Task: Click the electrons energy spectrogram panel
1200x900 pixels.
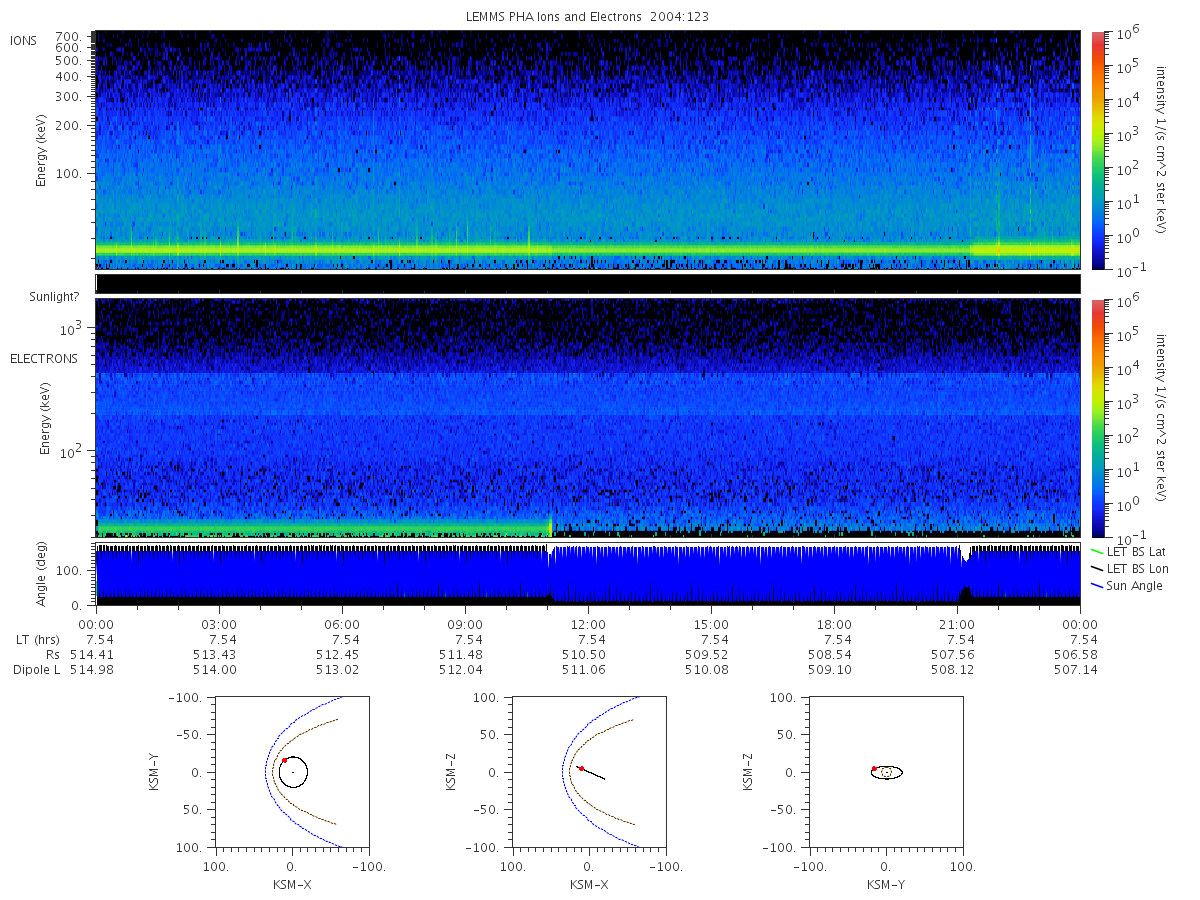Action: (588, 418)
